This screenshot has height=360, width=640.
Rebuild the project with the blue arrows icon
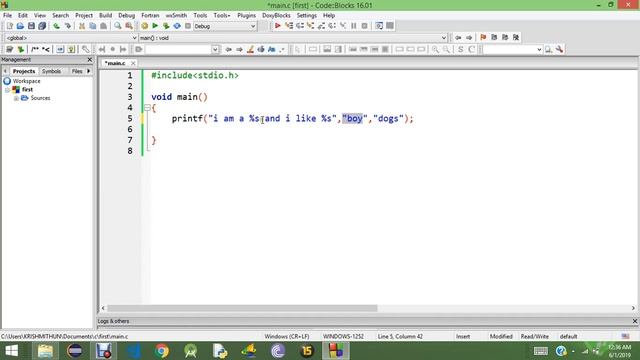(177, 26)
